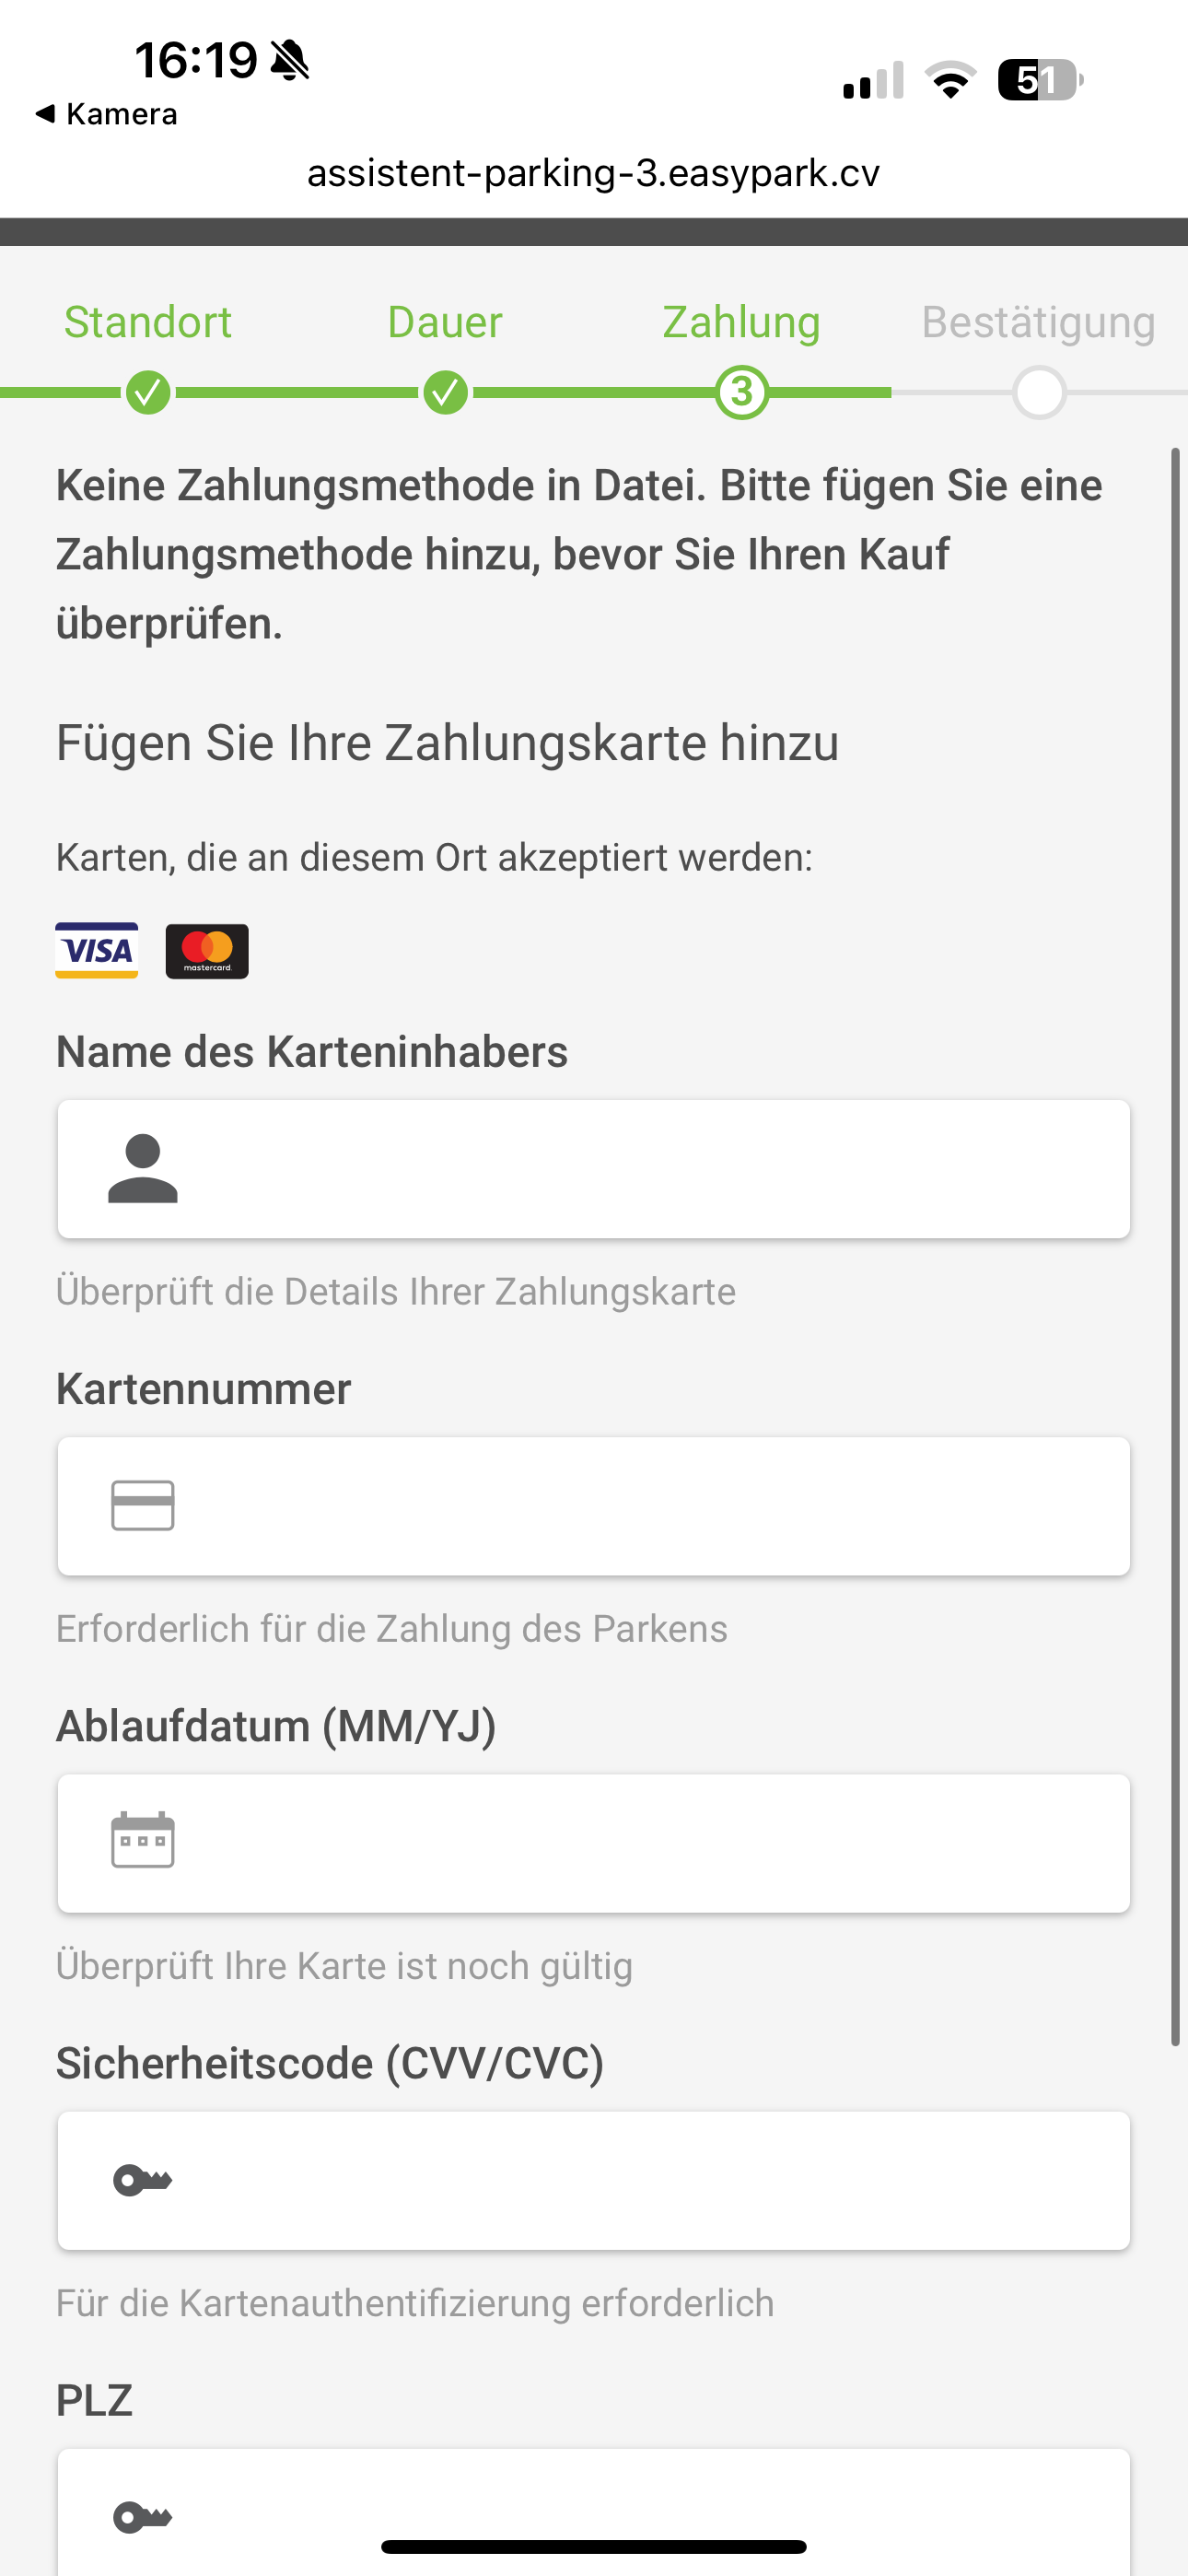Viewport: 1188px width, 2576px height.
Task: Tap the cardholder person icon
Action: (x=143, y=1168)
